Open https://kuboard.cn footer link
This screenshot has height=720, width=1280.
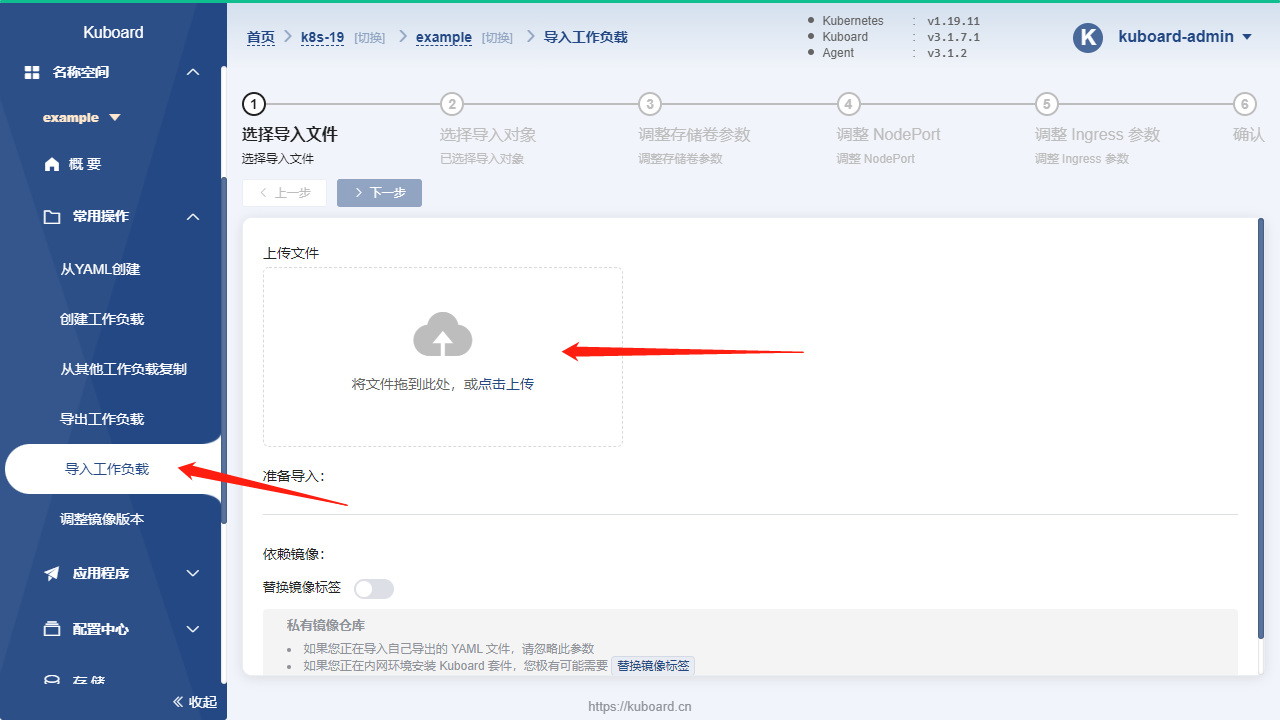(x=640, y=706)
